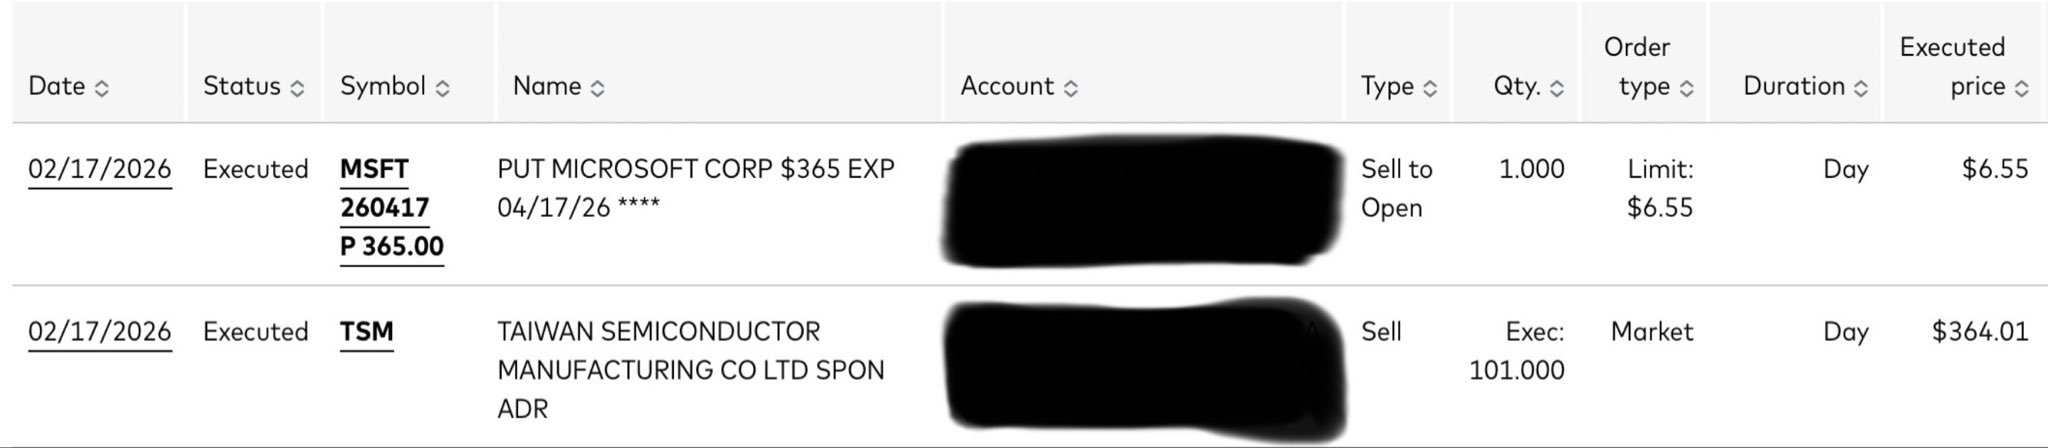Click the $364.01 executed price cell
The height and width of the screenshot is (448, 2048).
point(1979,331)
